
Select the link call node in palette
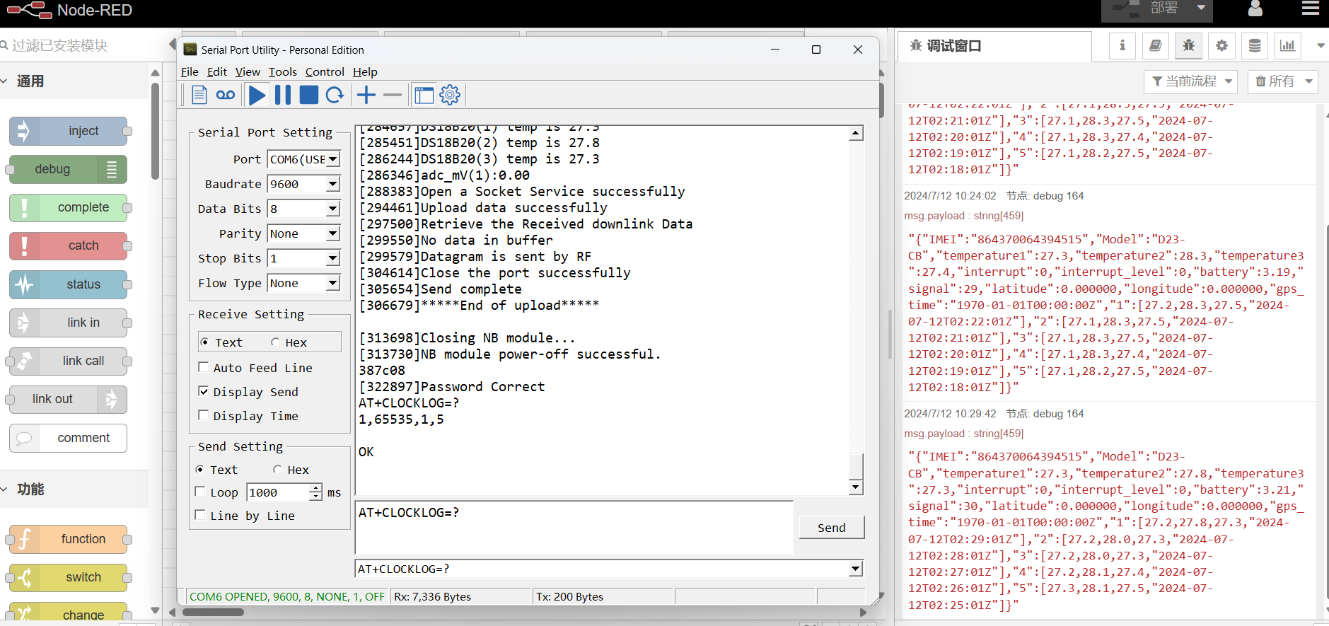(68, 361)
